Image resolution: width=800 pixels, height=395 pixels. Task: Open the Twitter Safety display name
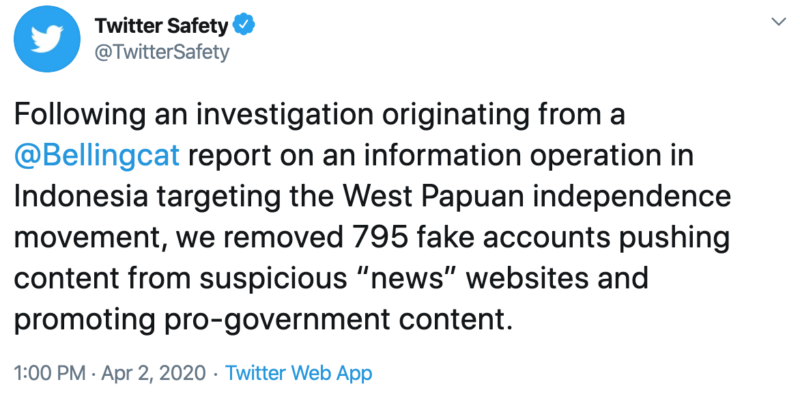pos(162,26)
